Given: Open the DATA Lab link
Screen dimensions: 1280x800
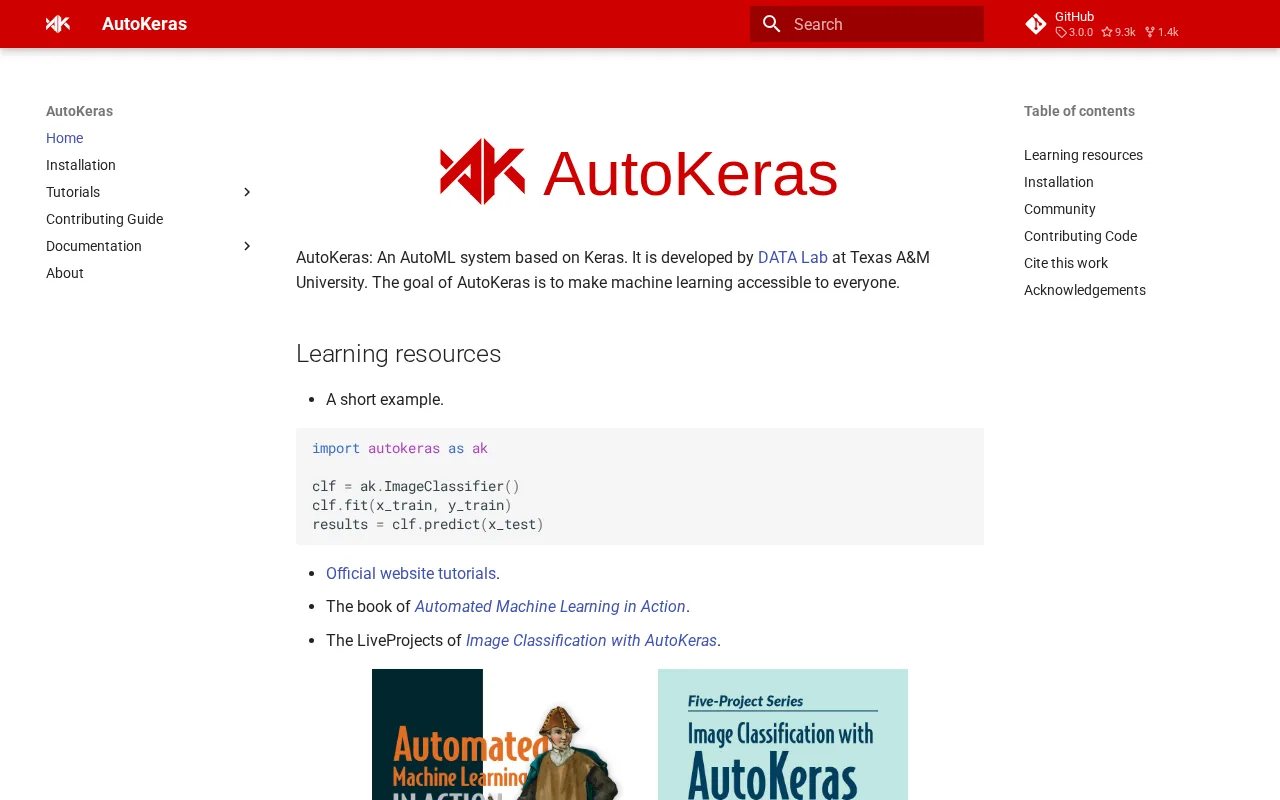Looking at the screenshot, I should [x=793, y=257].
